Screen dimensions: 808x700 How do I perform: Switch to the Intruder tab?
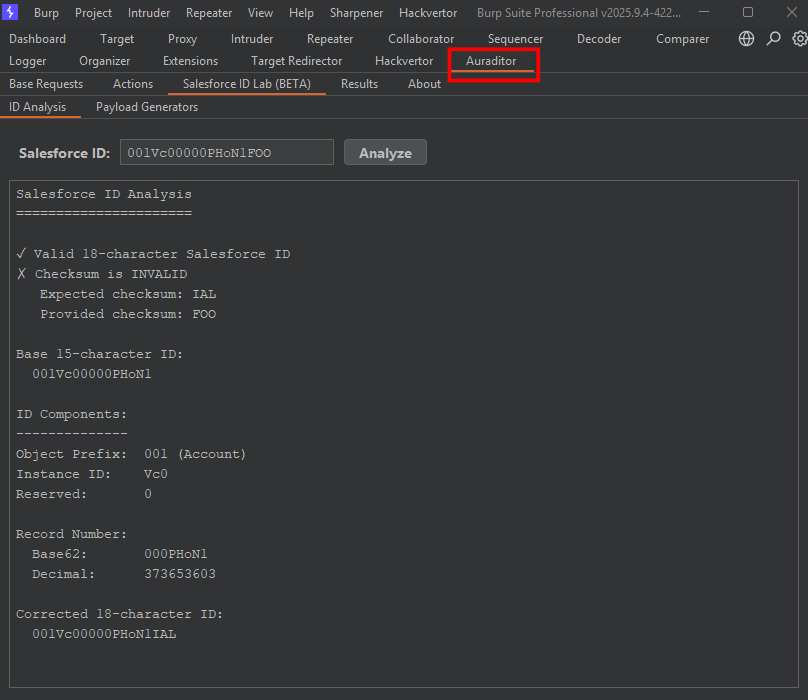[x=252, y=39]
